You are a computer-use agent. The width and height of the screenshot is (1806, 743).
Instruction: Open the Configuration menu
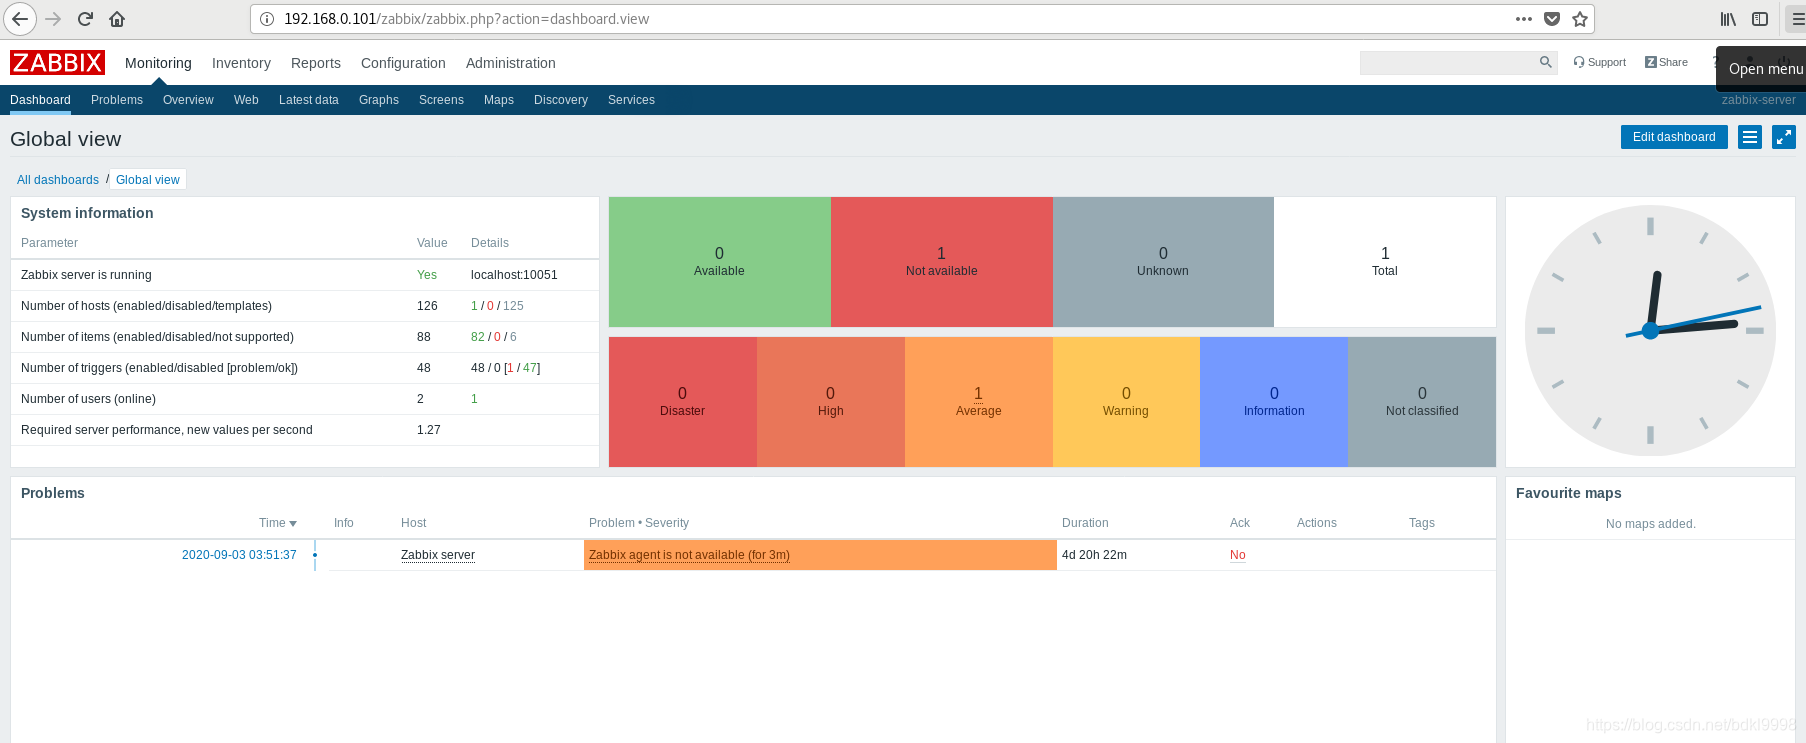pyautogui.click(x=403, y=63)
